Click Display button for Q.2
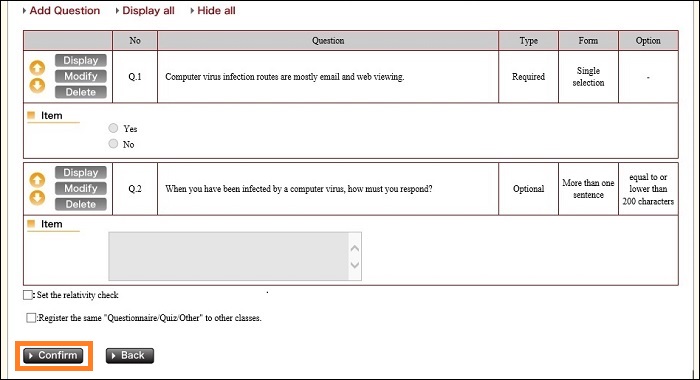The image size is (700, 380). click(x=81, y=172)
